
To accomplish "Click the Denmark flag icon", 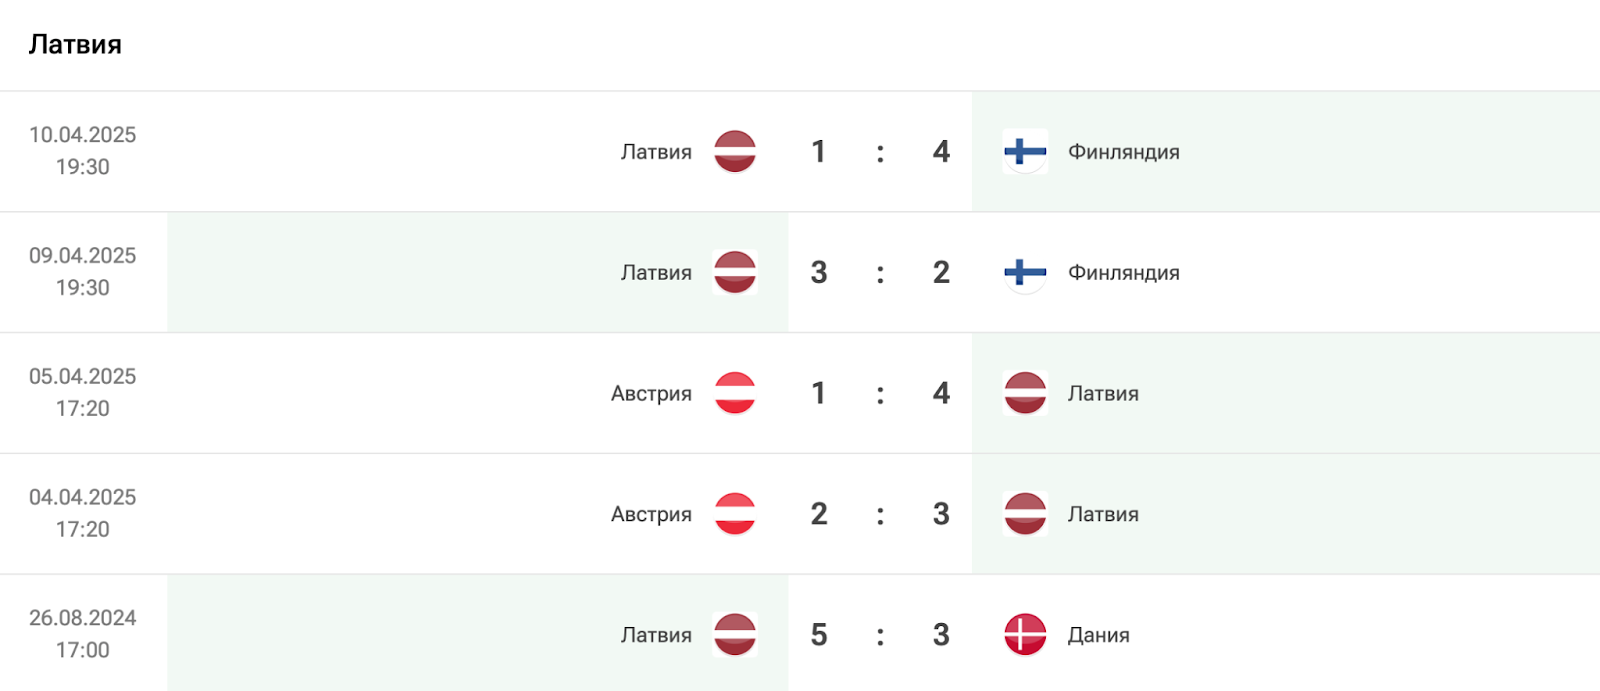I will (x=1025, y=635).
